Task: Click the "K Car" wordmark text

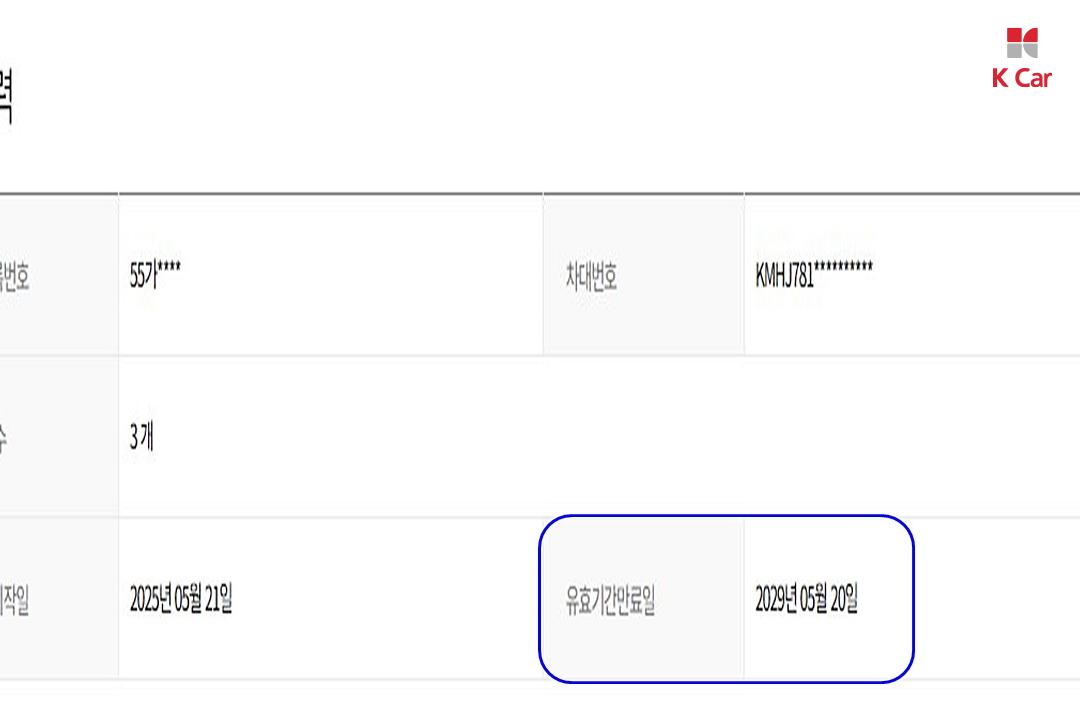Action: pyautogui.click(x=1021, y=79)
